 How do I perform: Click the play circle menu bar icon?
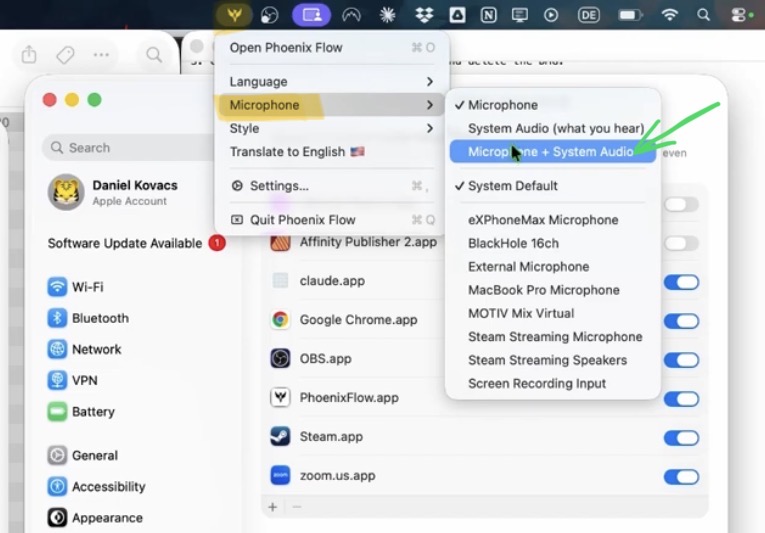pos(551,15)
